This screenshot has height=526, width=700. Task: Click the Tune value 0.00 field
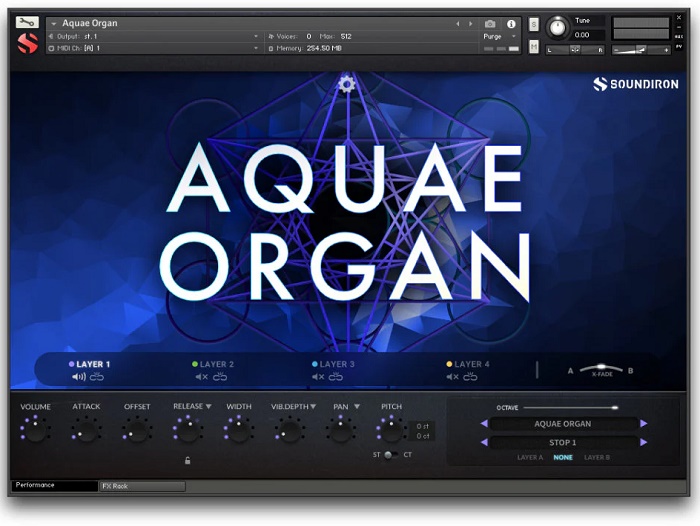tap(588, 35)
